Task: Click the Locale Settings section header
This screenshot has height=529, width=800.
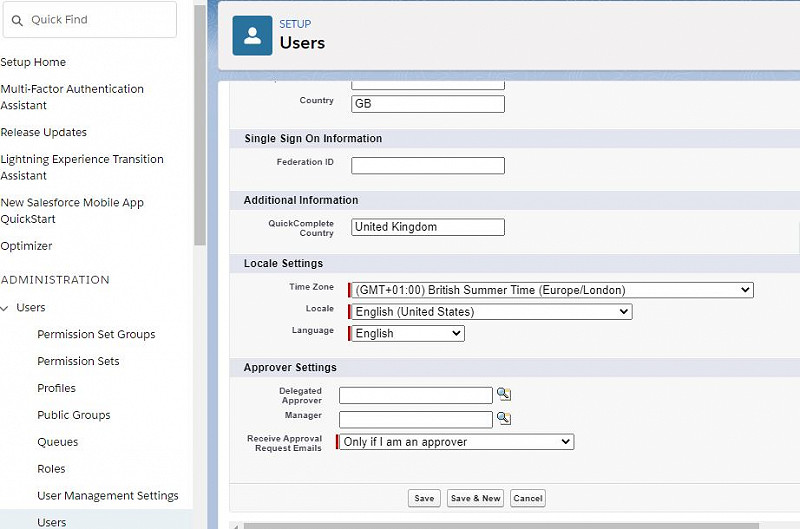Action: [x=283, y=264]
